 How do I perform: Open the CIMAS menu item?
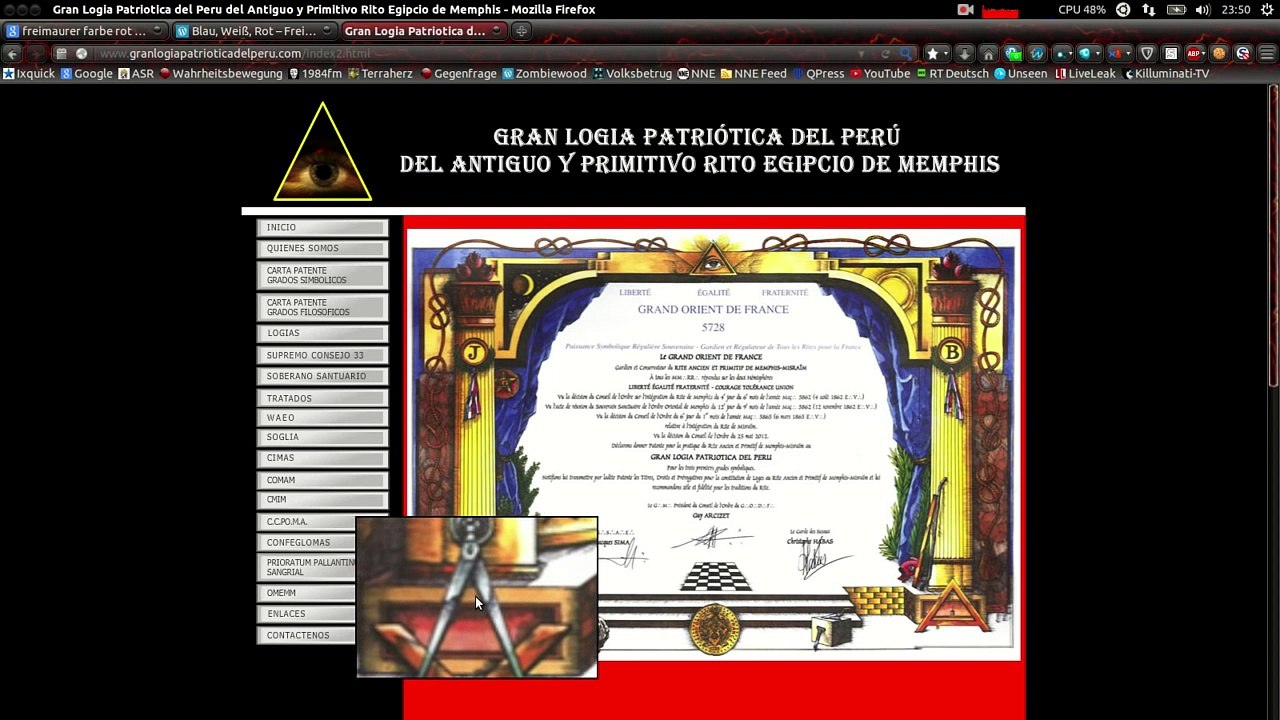pyautogui.click(x=322, y=459)
